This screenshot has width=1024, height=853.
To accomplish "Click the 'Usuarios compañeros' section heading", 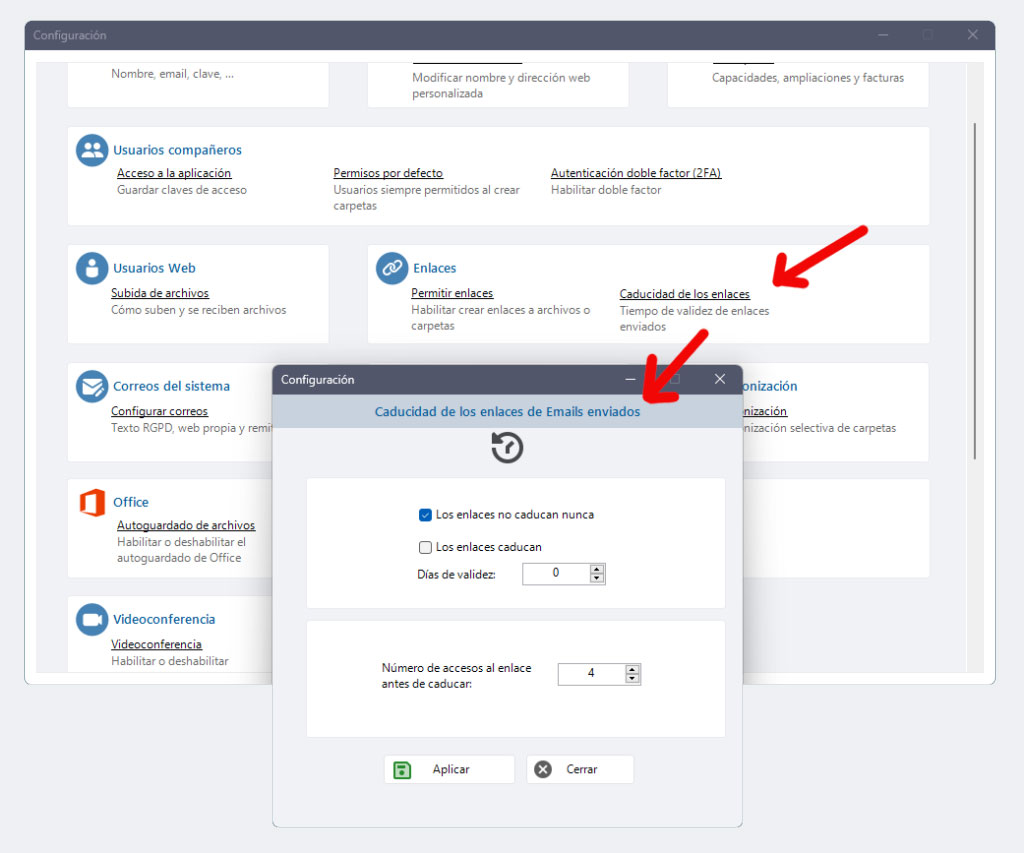I will tap(178, 150).
